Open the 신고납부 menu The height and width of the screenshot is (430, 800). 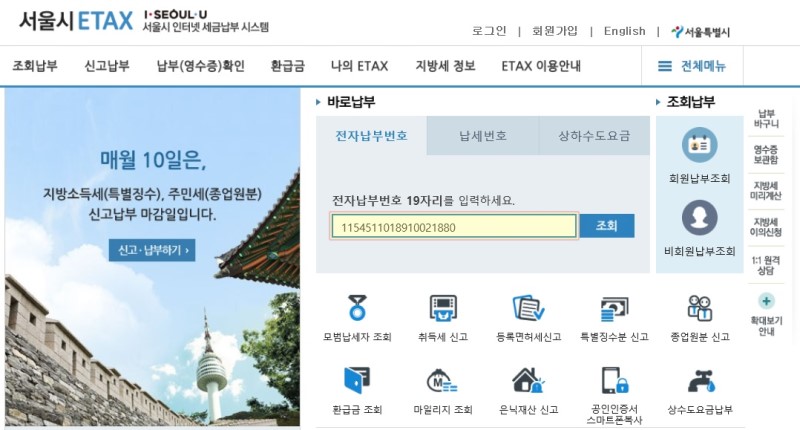(x=107, y=66)
